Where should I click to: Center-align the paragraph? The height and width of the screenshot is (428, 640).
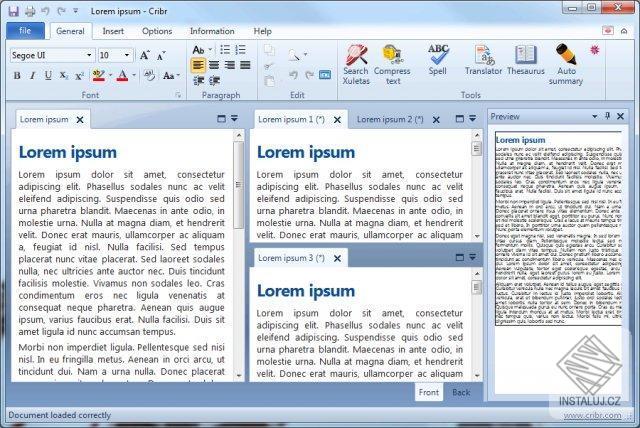coord(214,65)
